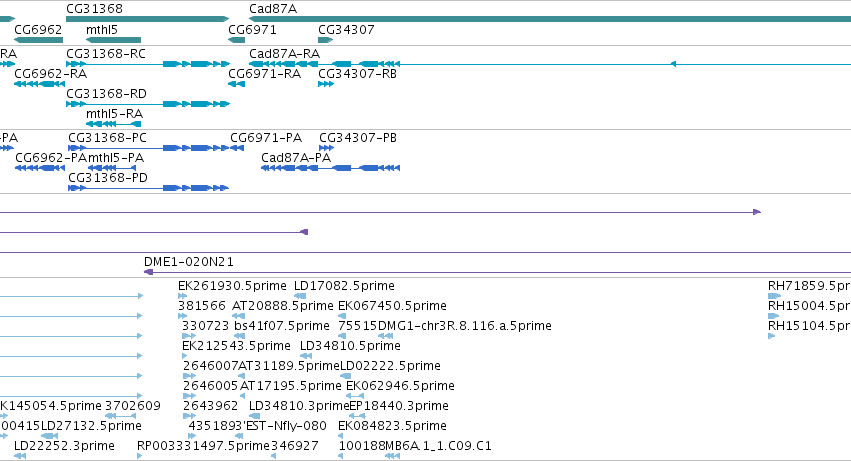Select the CG6962-PA protein glyph
851x461 pixels.
40,168
